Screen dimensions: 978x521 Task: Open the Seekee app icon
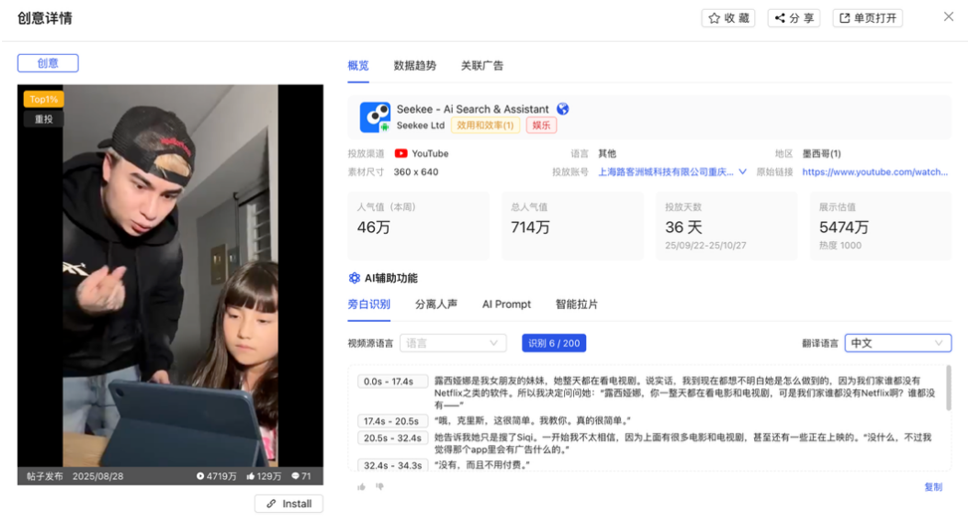point(375,117)
